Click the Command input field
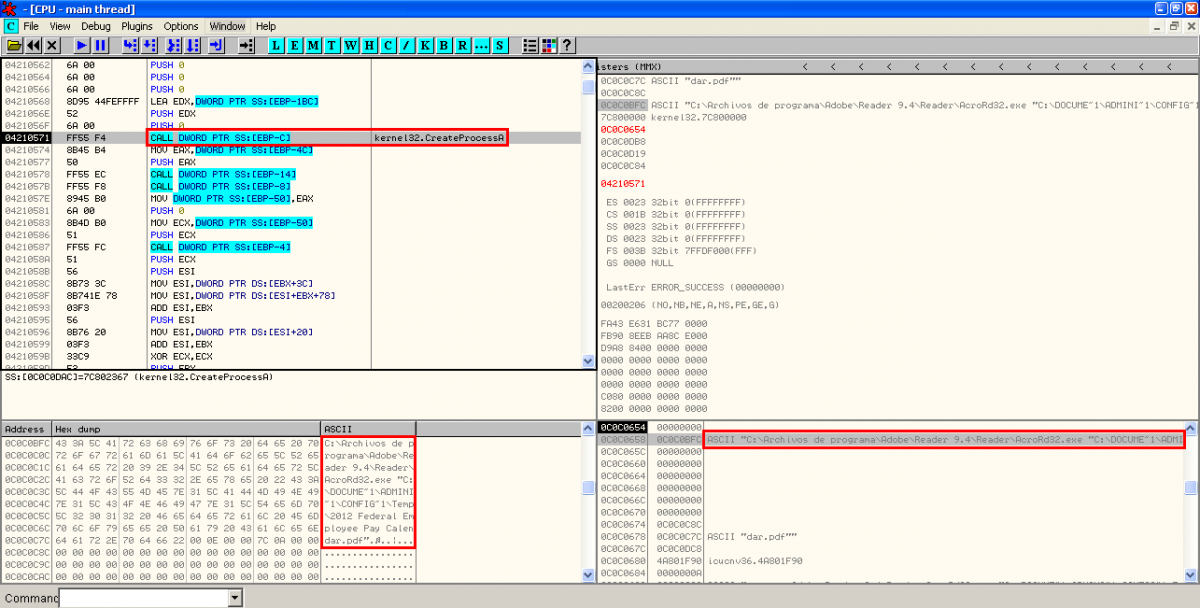Screen dimensions: 1200x608 point(143,598)
